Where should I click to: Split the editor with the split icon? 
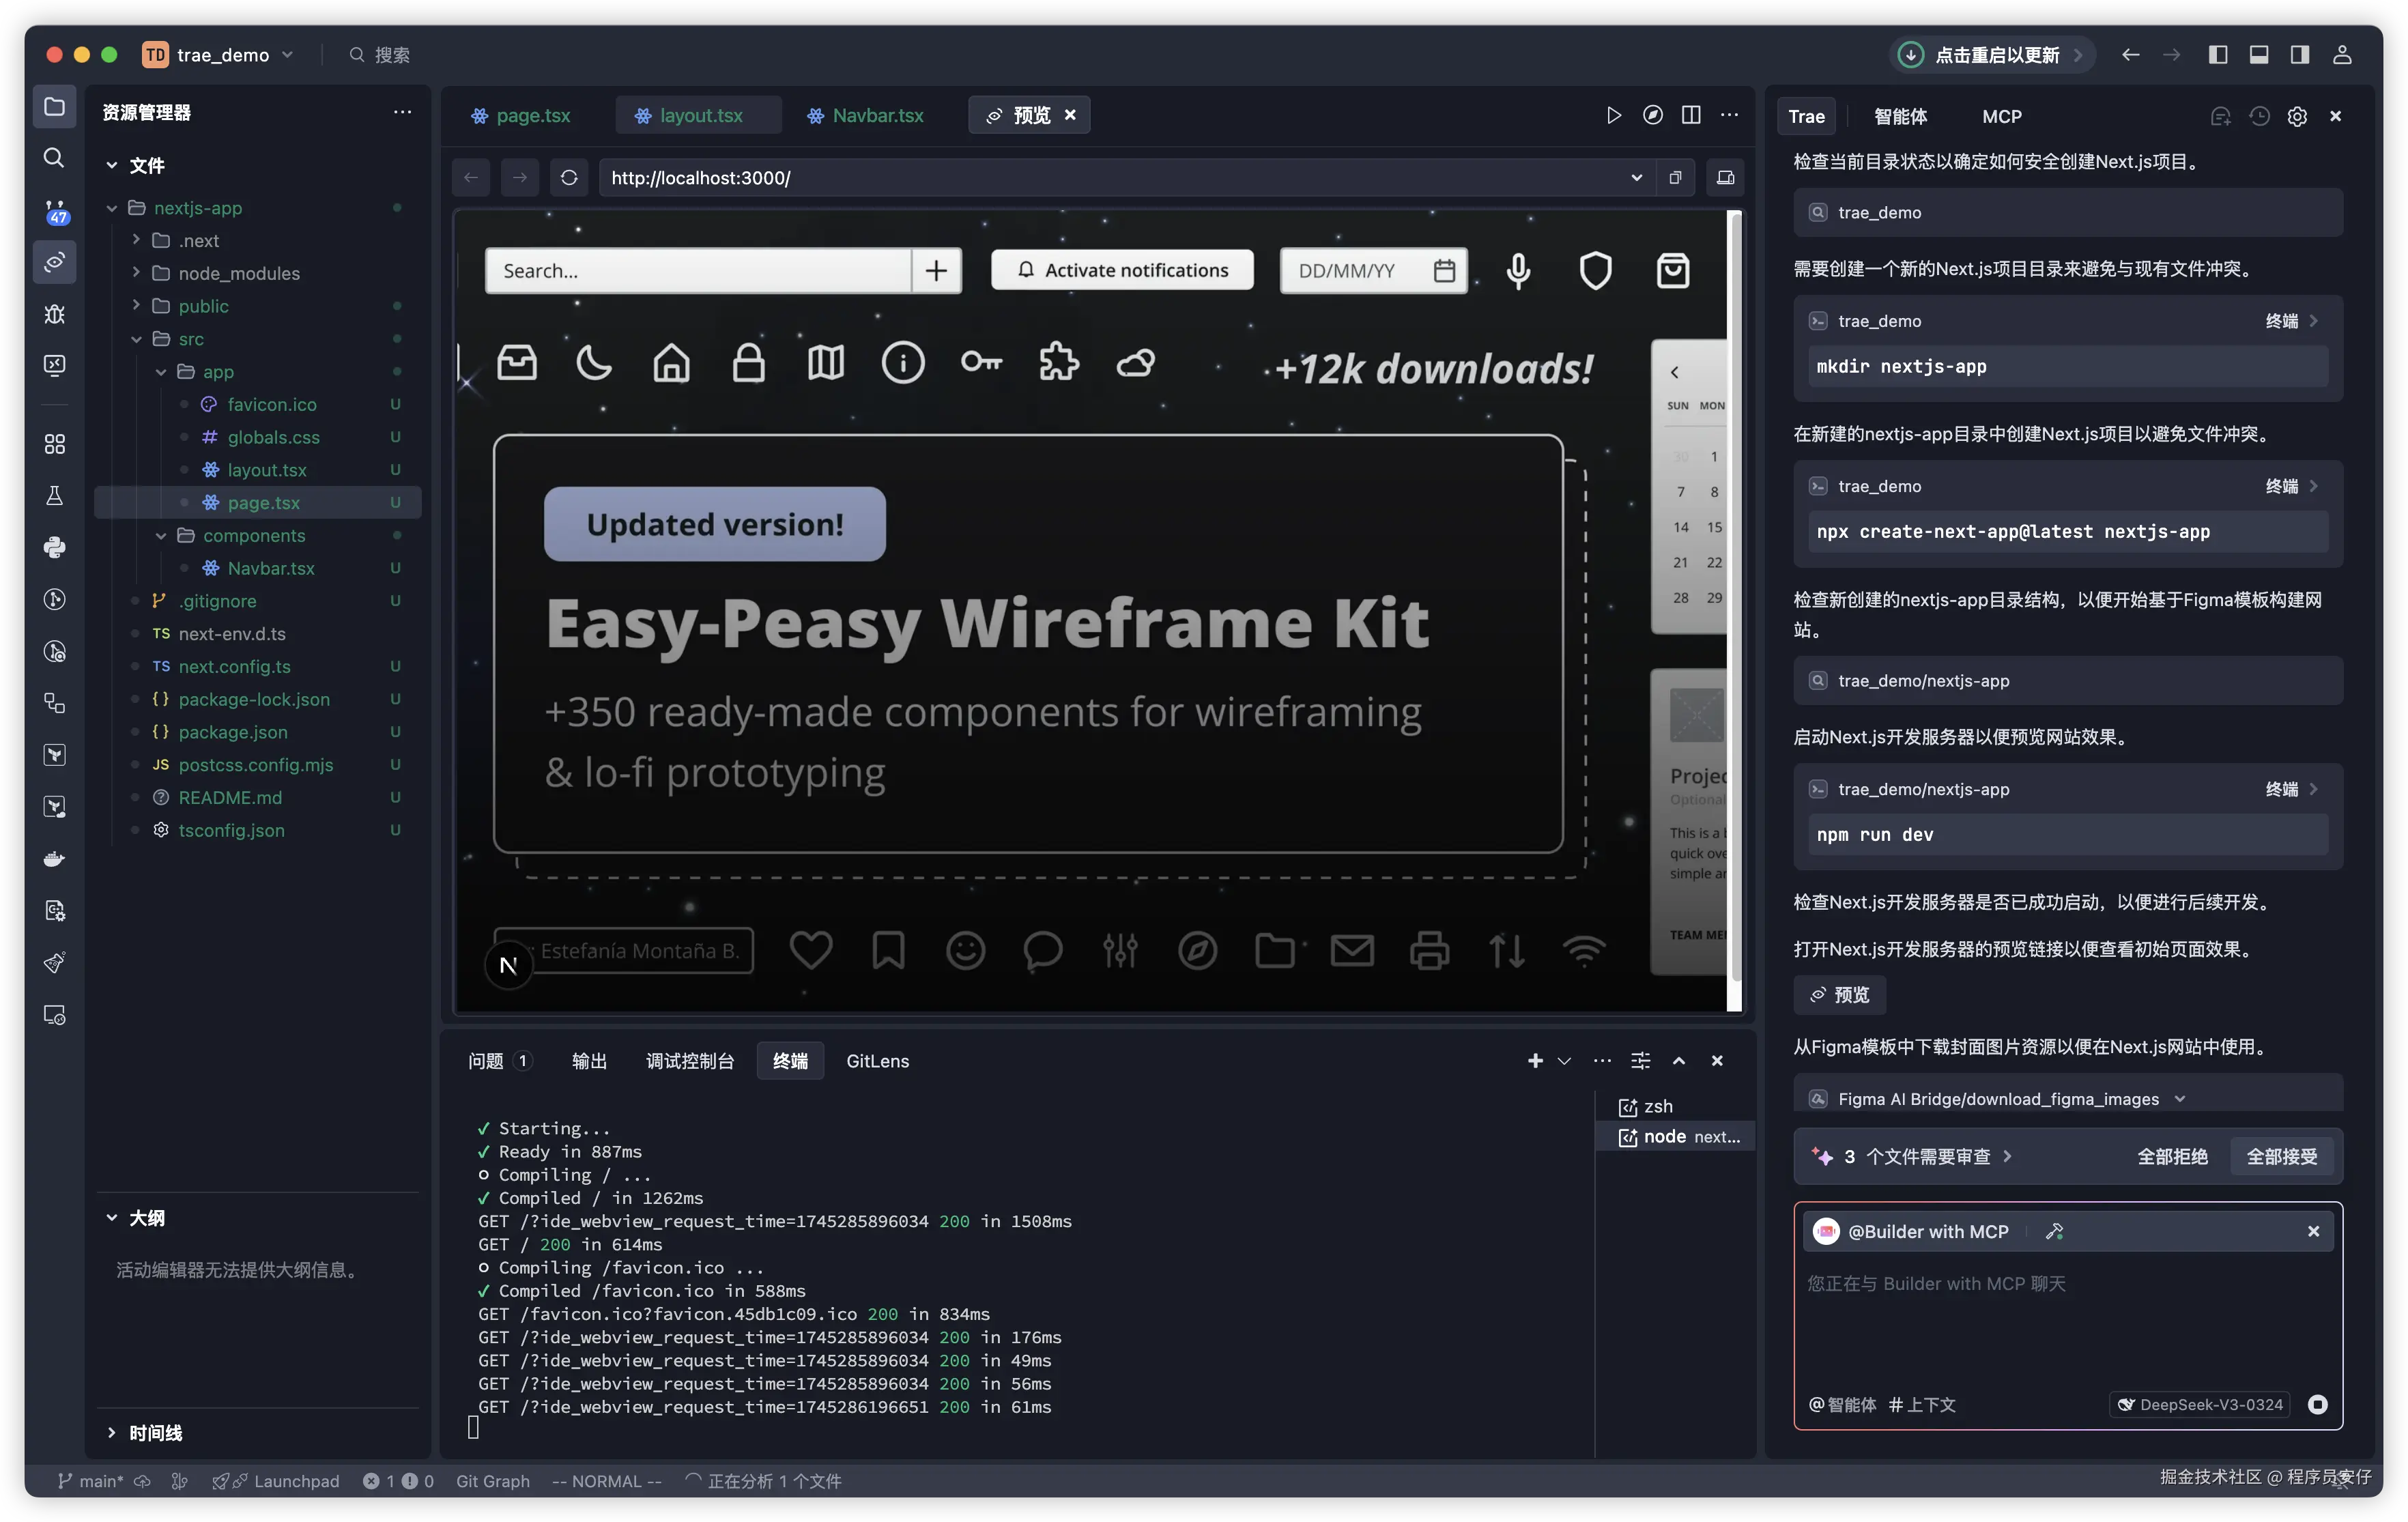click(x=1691, y=115)
